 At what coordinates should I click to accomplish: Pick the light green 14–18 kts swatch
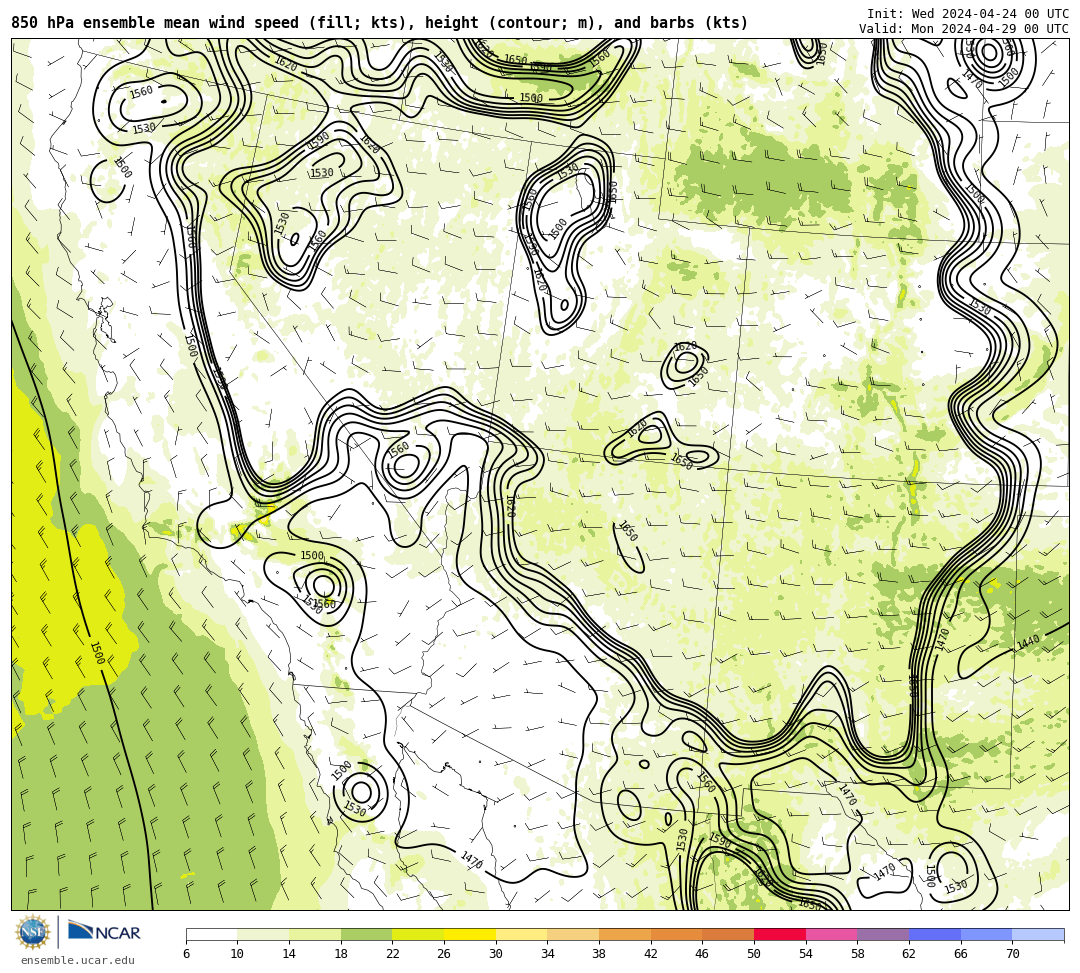coord(315,934)
